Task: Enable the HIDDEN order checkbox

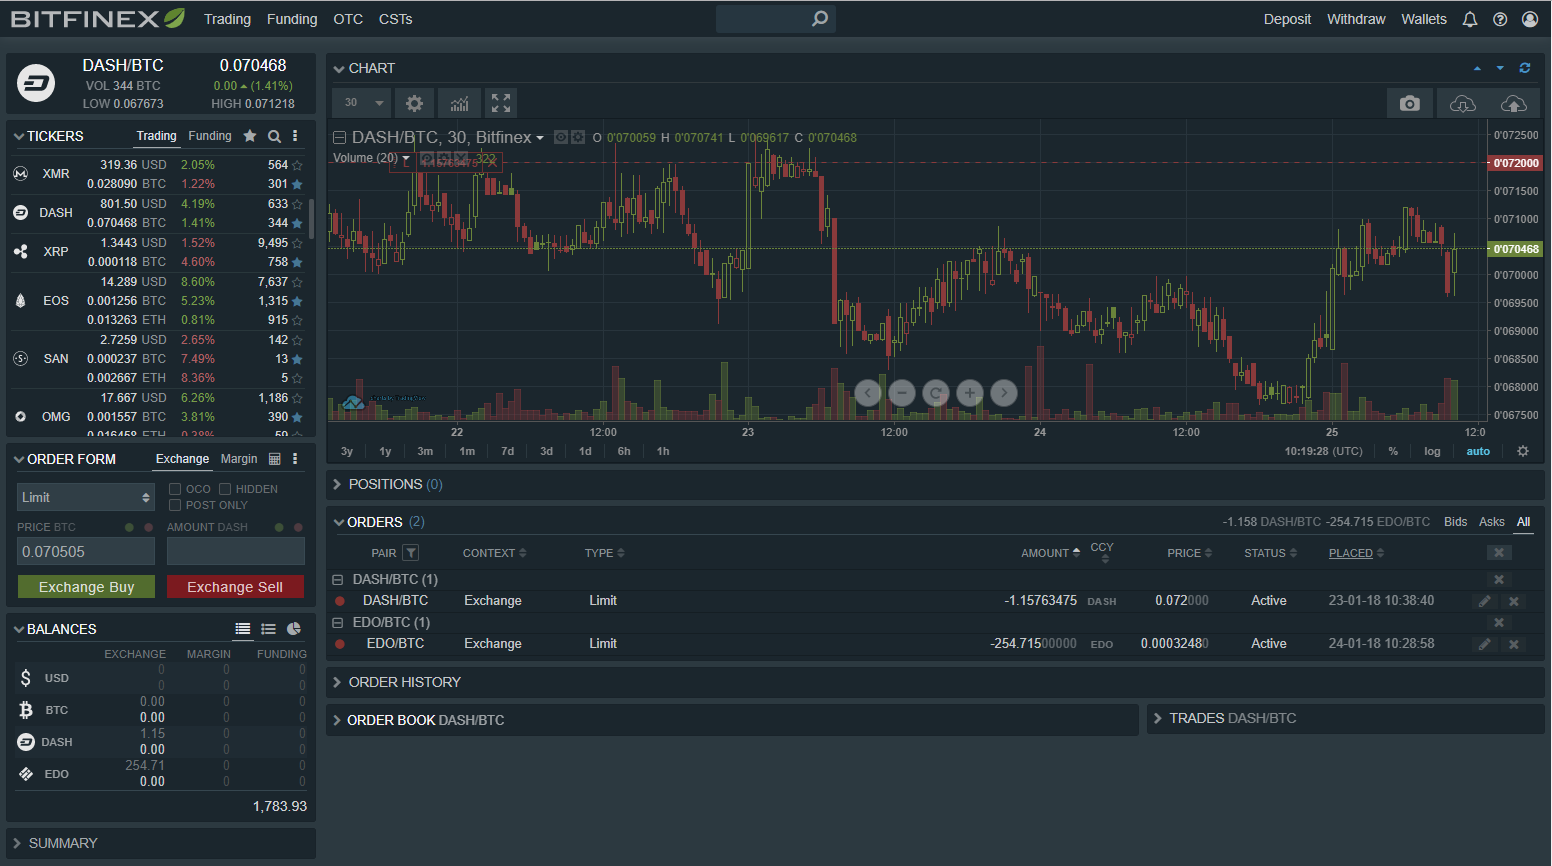Action: [x=225, y=489]
